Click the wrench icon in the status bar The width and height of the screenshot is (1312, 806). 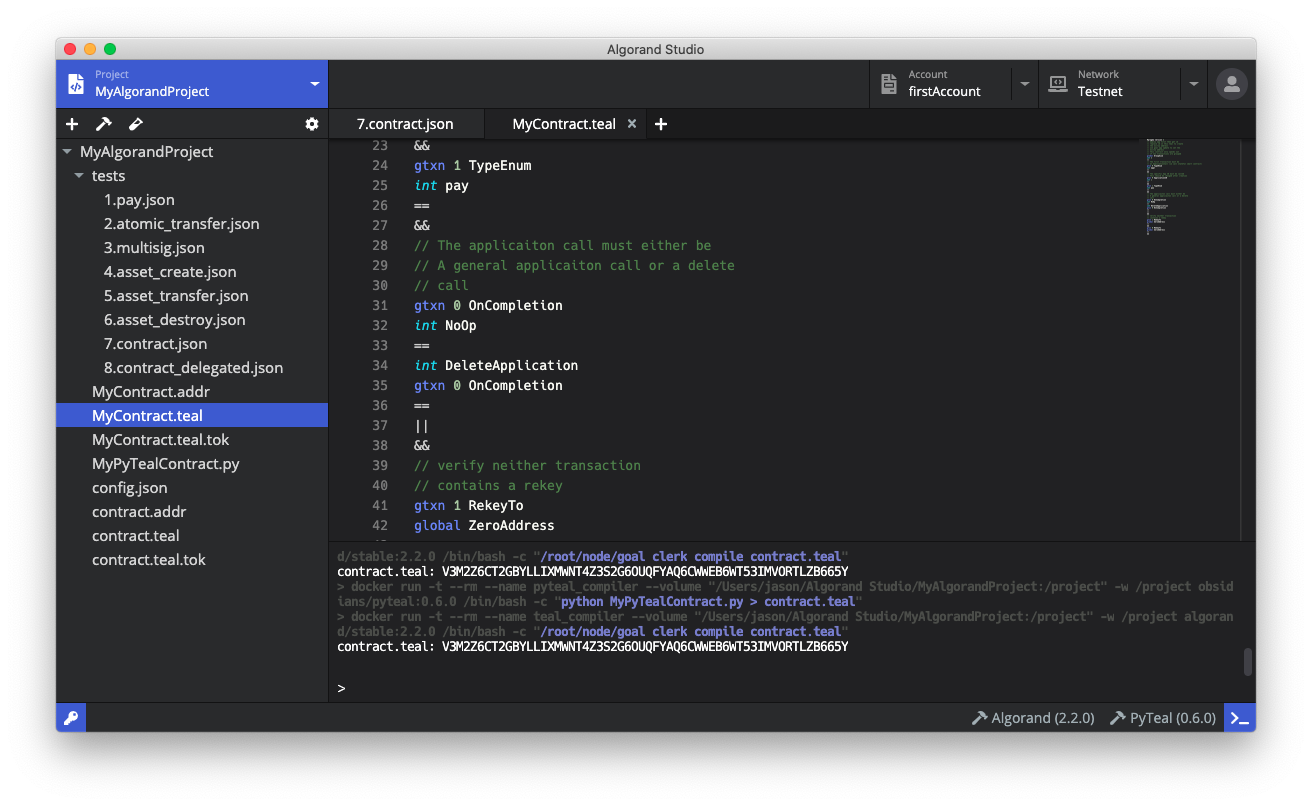click(x=70, y=717)
